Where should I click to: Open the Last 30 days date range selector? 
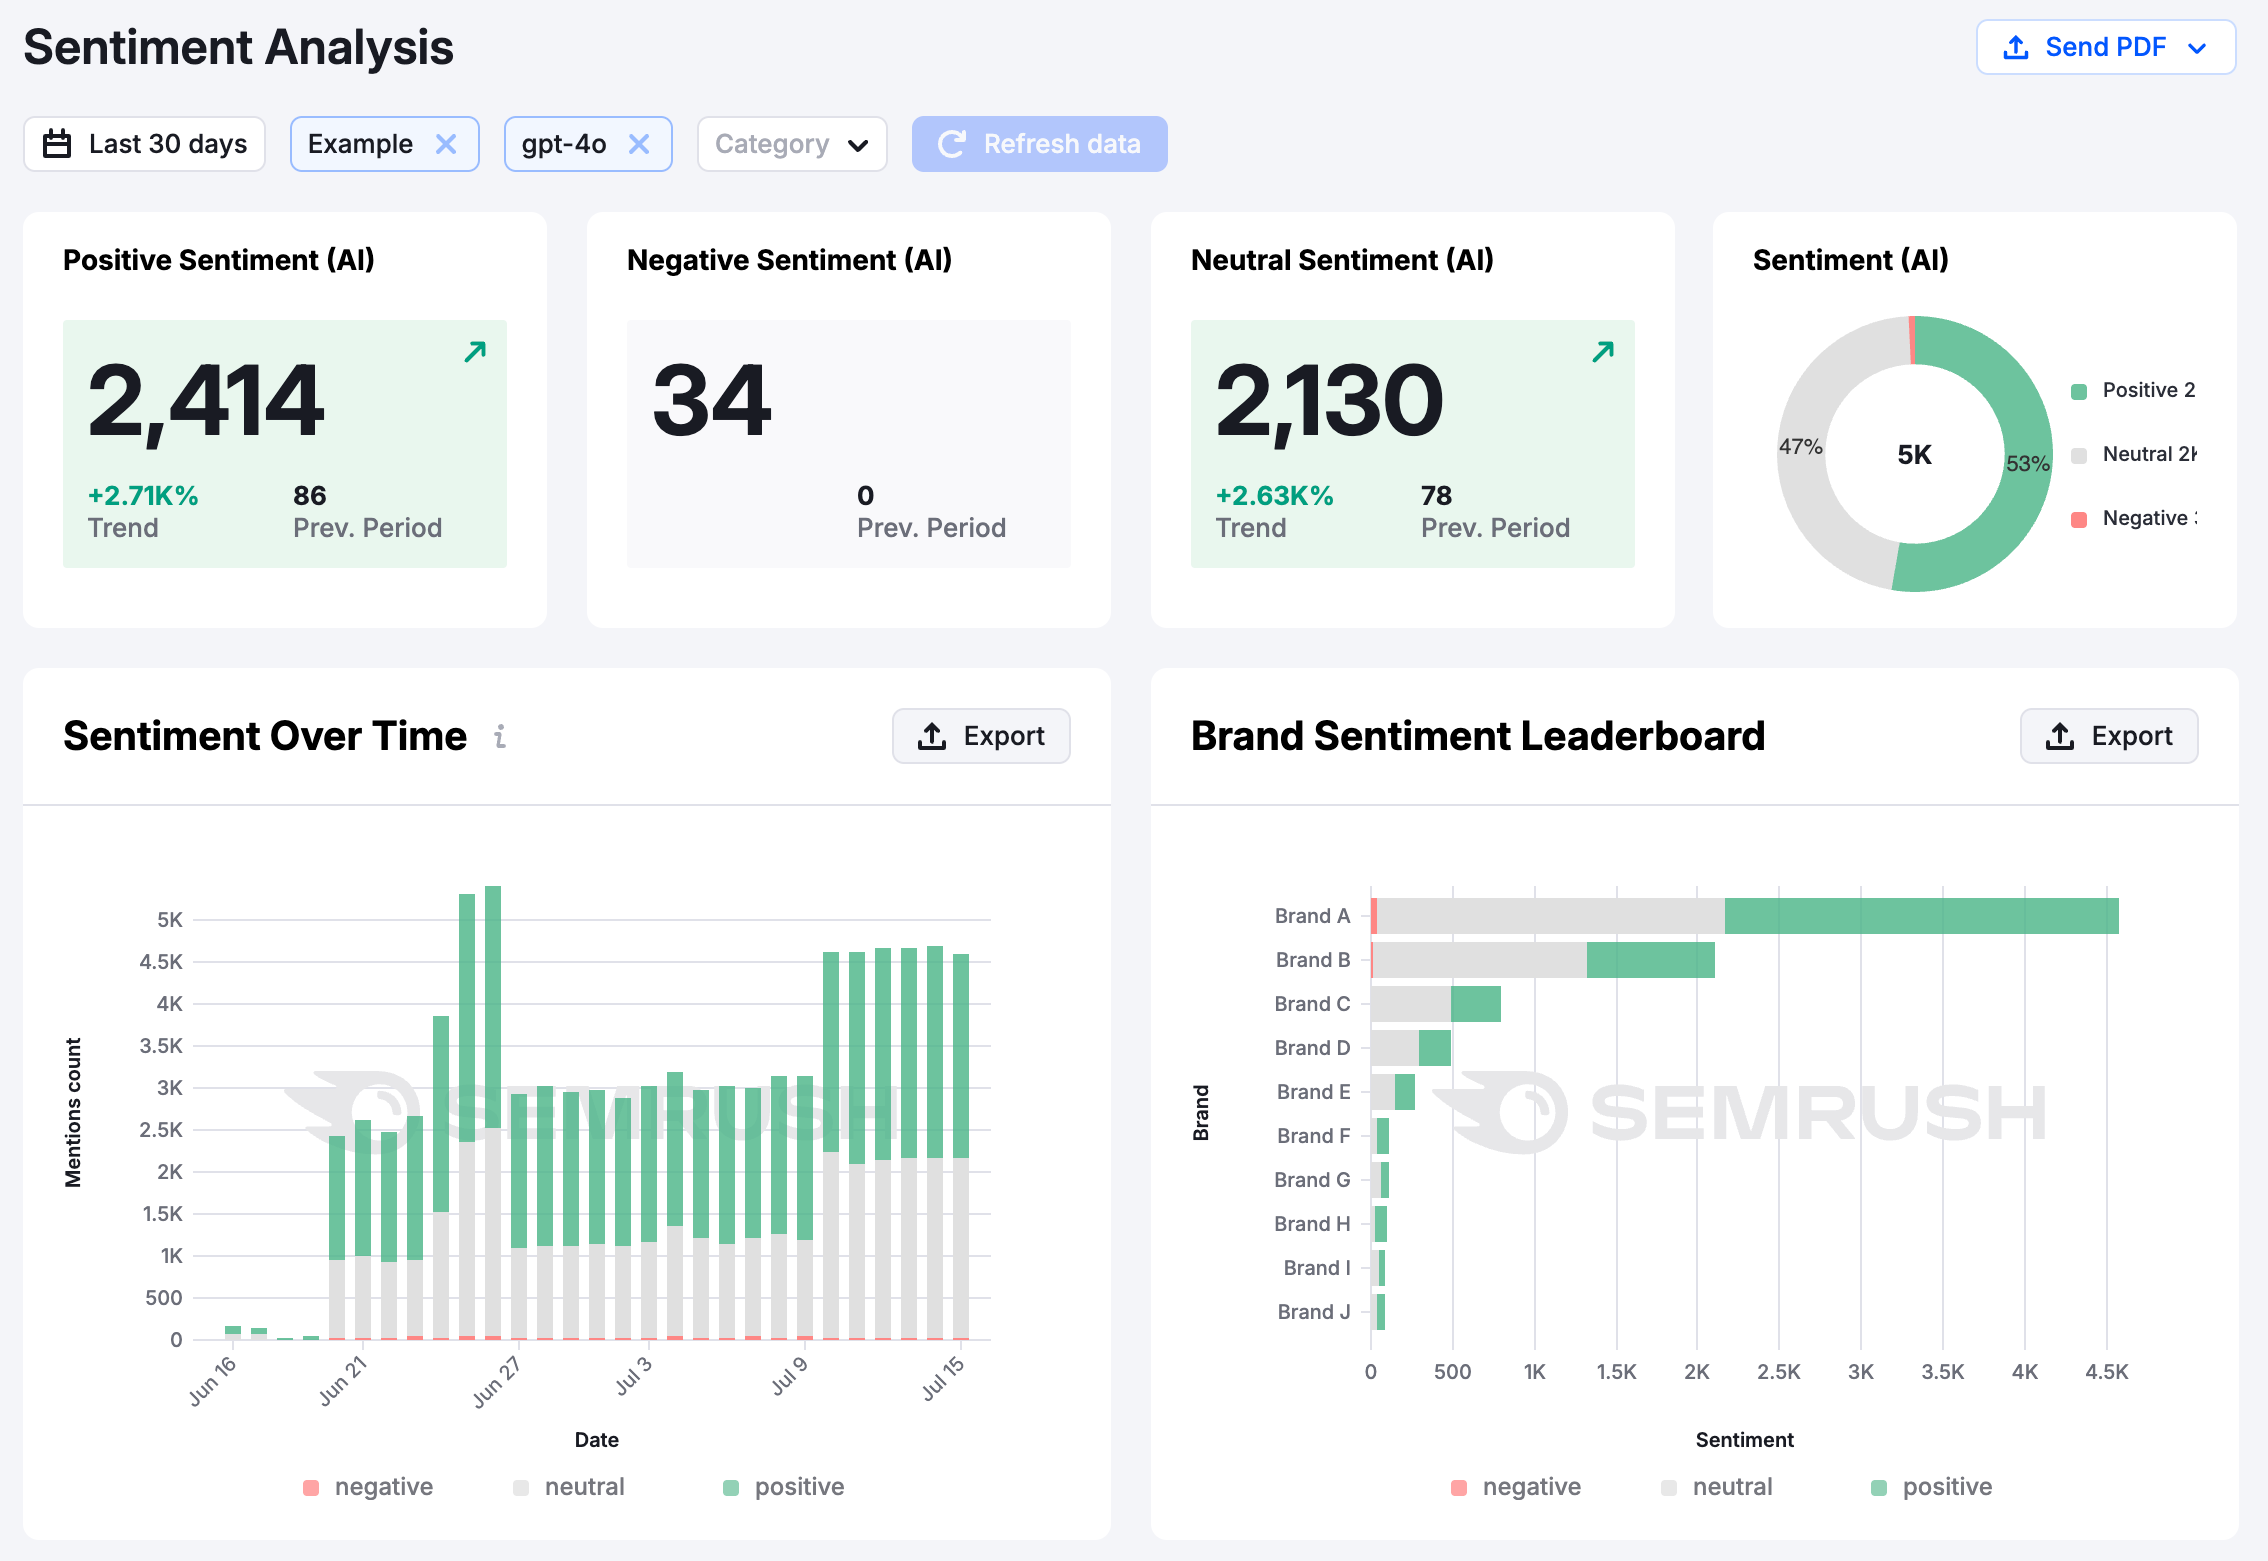(143, 143)
